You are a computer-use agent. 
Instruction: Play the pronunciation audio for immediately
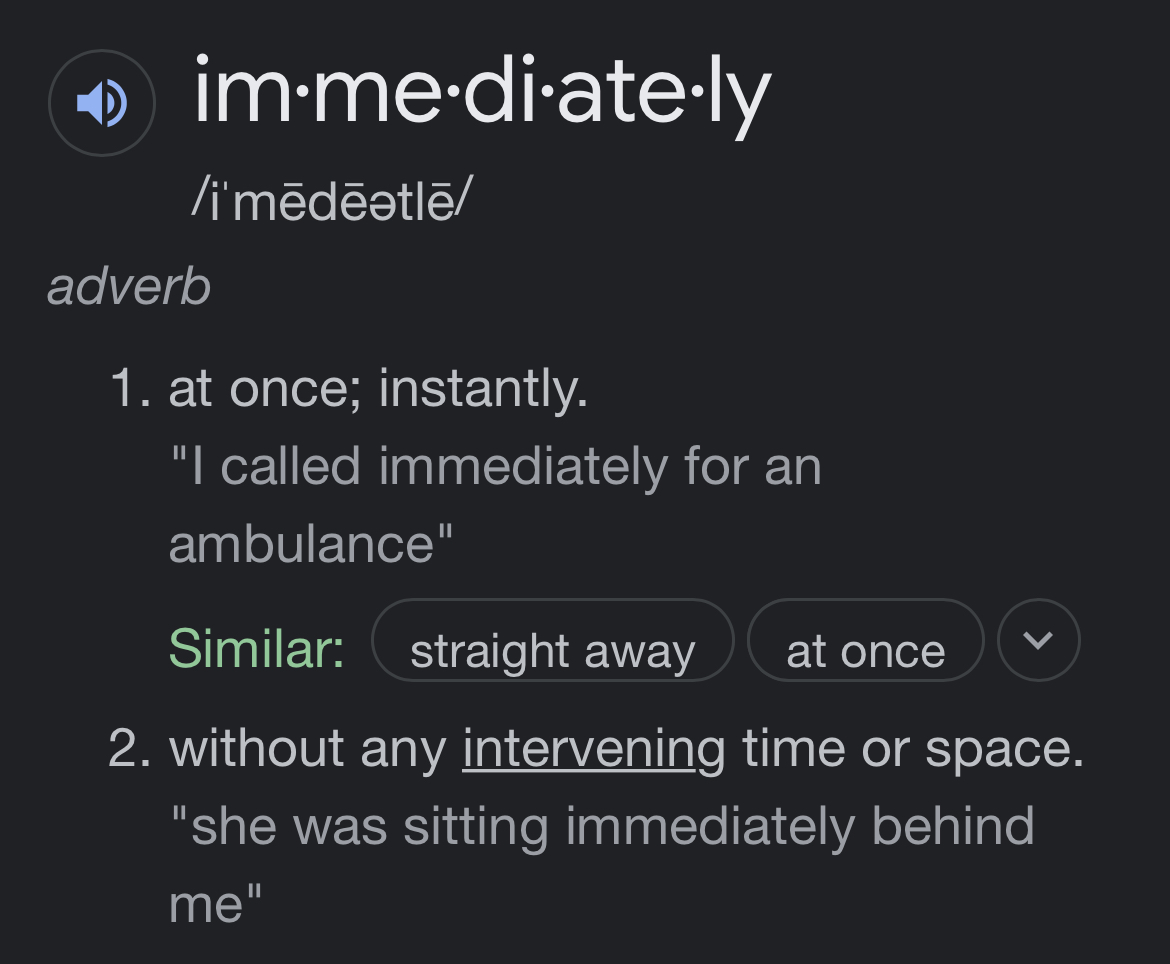click(x=102, y=103)
